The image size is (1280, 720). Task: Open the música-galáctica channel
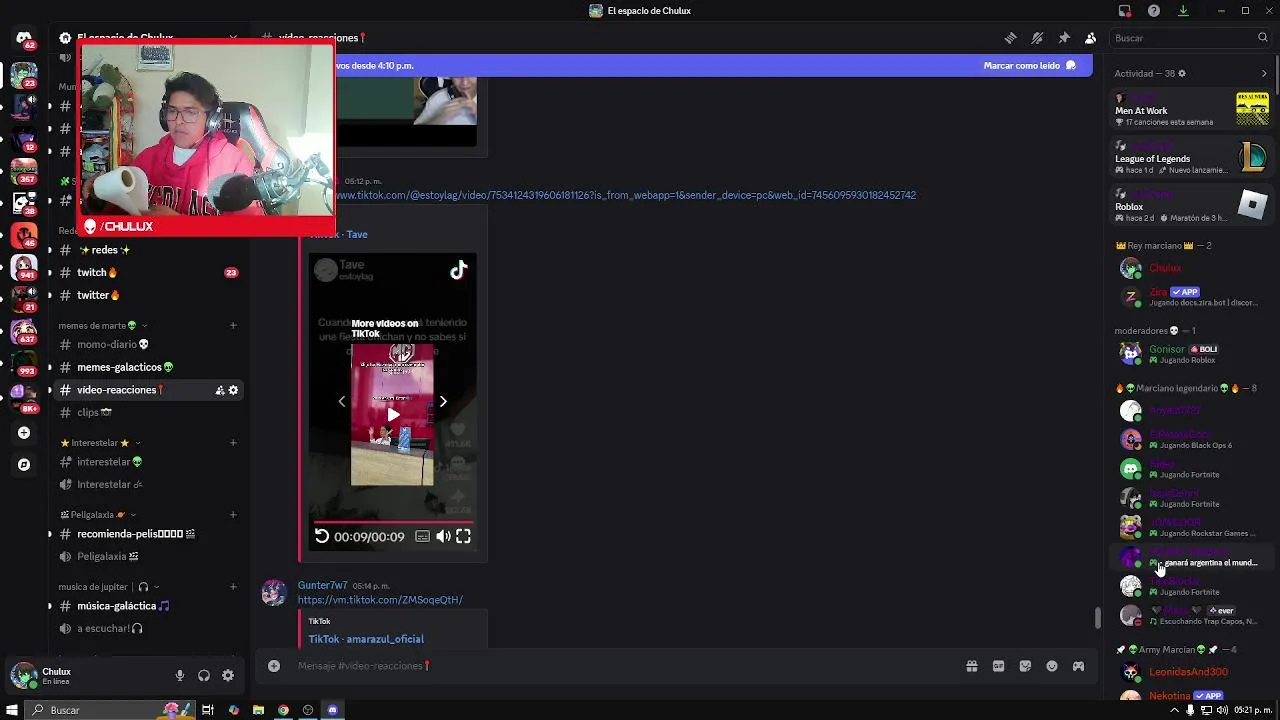pos(148,606)
